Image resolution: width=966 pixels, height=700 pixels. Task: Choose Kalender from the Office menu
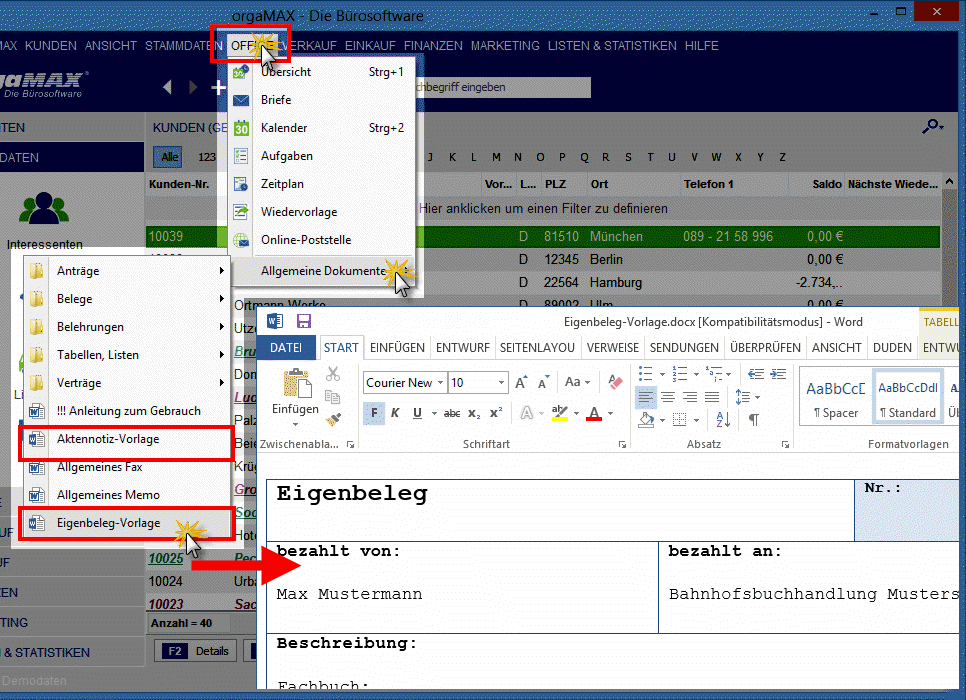pos(322,128)
